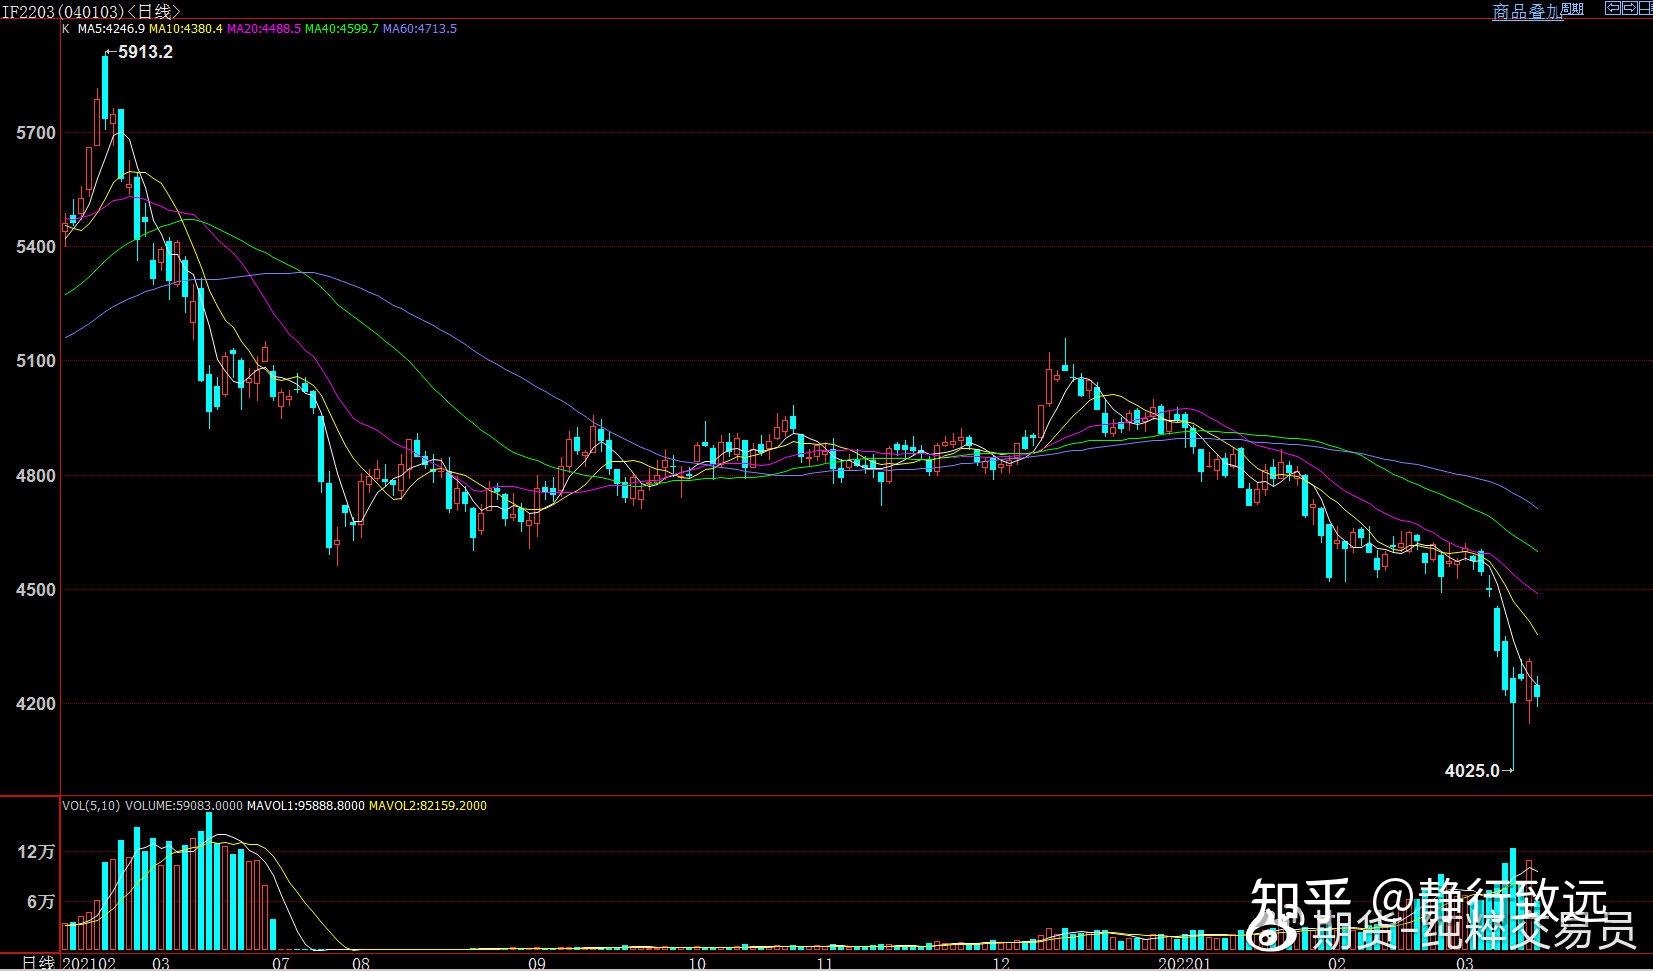
Task: Click the 202201 date on time axis
Action: [1184, 963]
